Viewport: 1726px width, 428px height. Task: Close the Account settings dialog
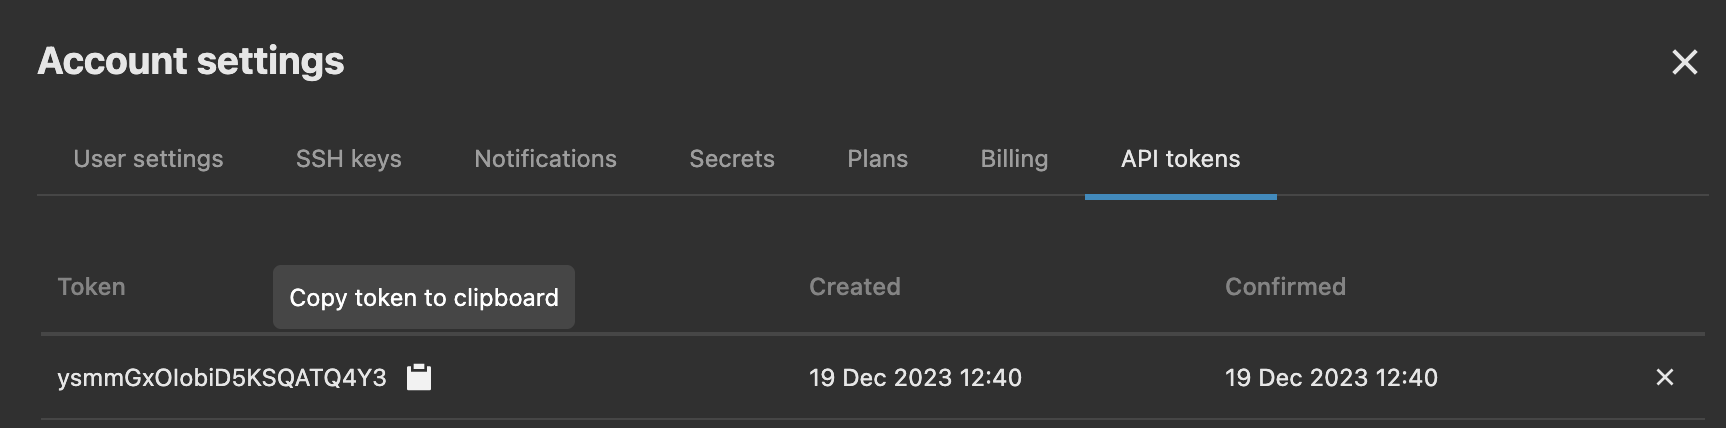pos(1684,62)
